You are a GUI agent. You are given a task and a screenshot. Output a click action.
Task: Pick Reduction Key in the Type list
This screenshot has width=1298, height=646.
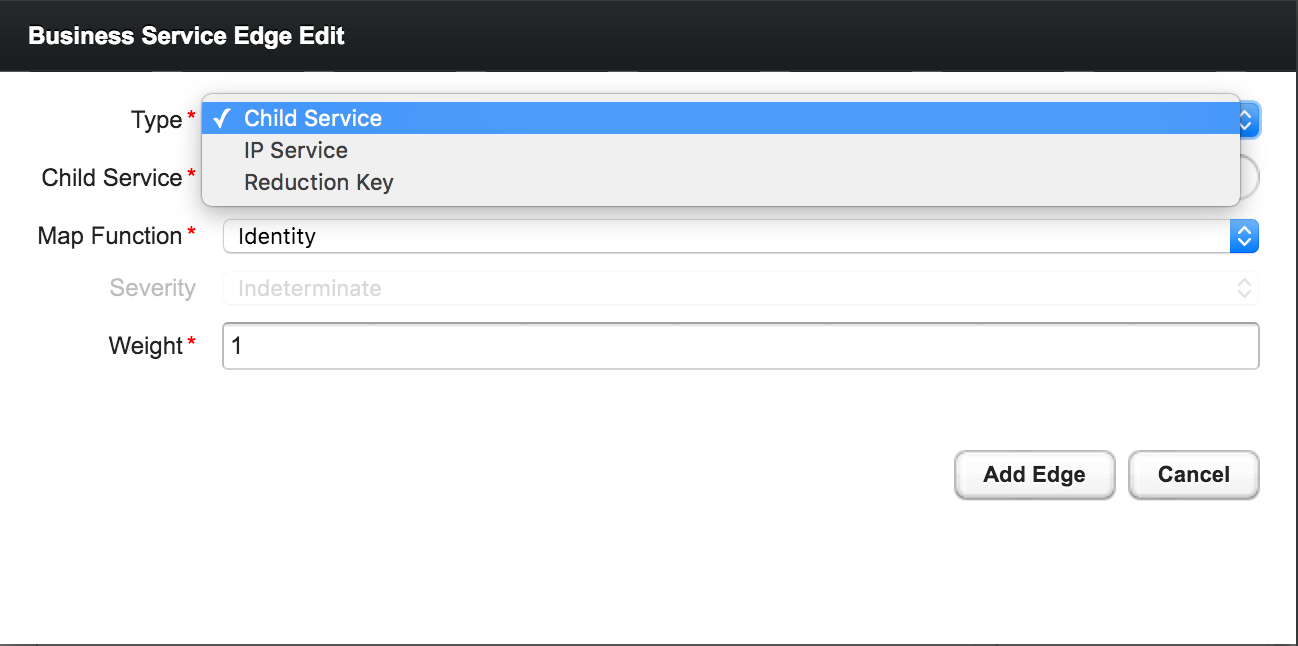[x=318, y=183]
